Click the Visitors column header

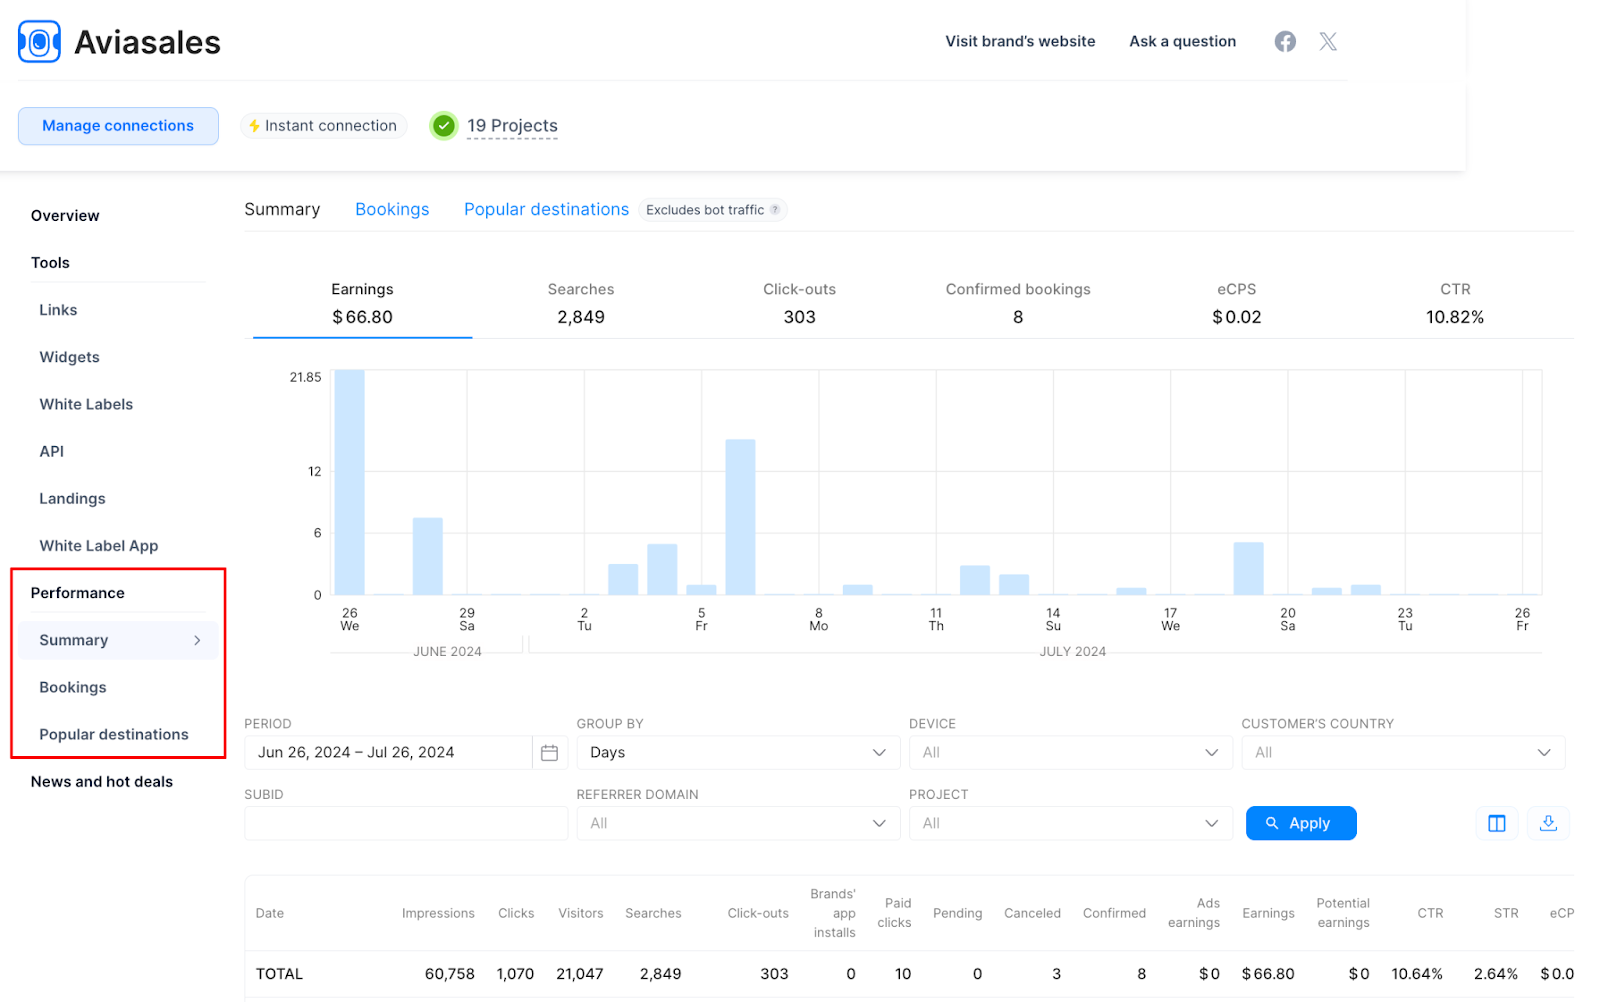point(581,913)
